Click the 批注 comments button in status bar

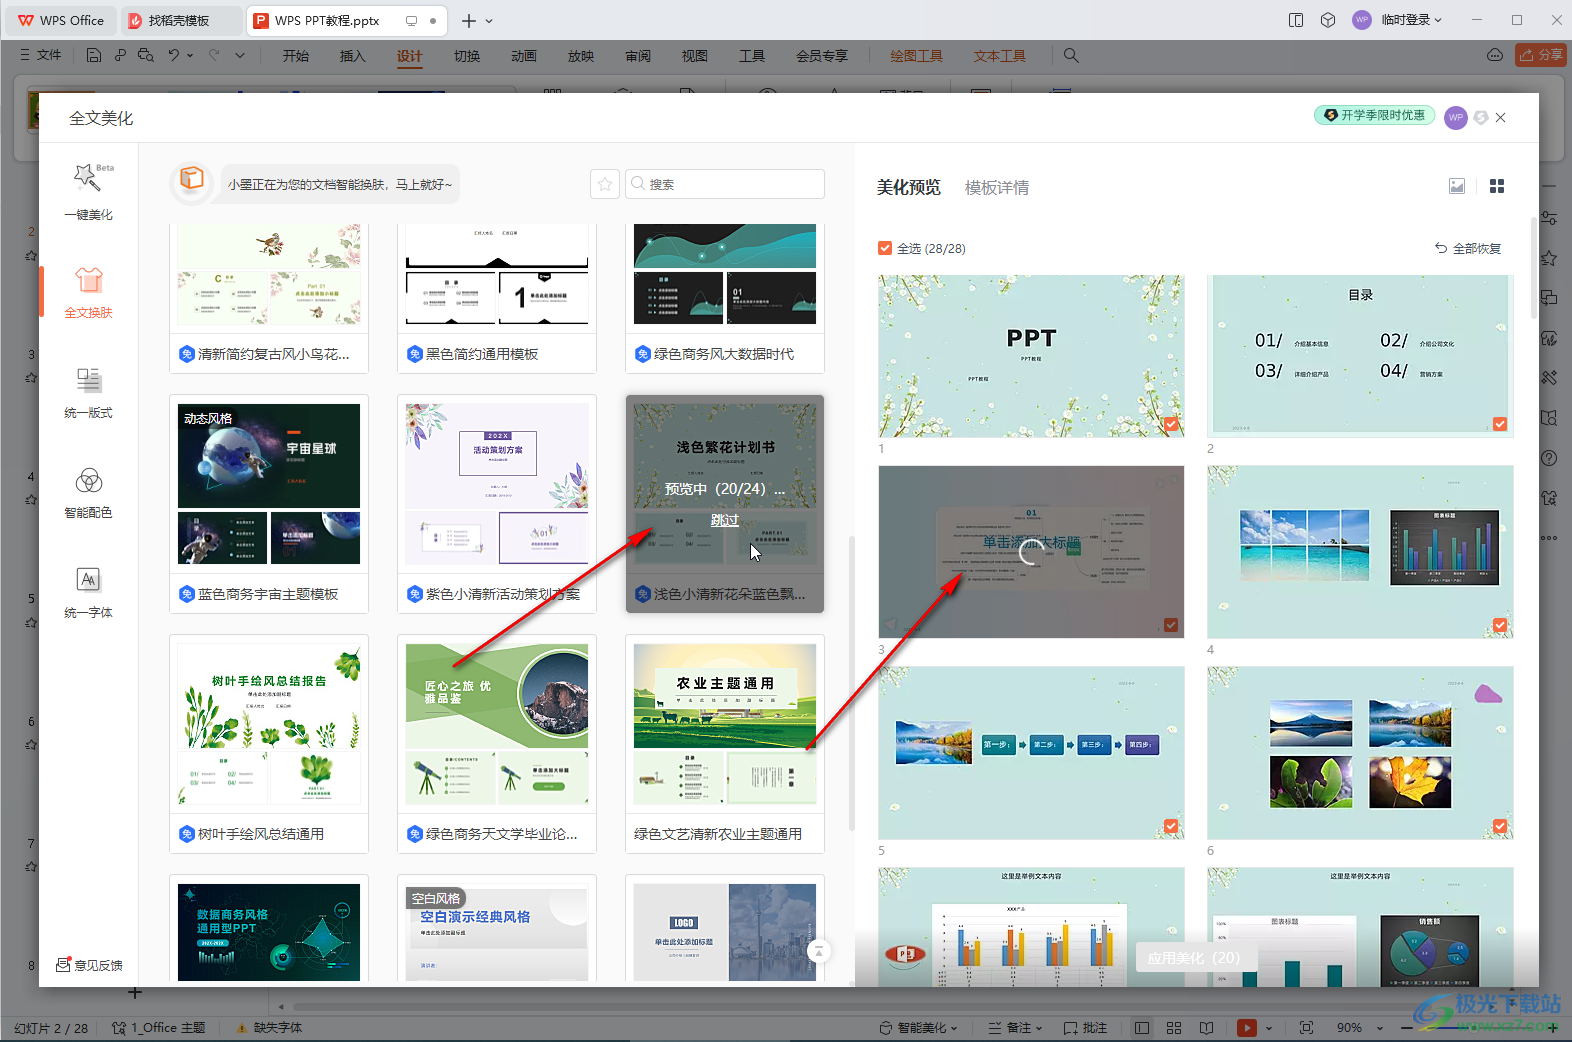pos(1085,1027)
